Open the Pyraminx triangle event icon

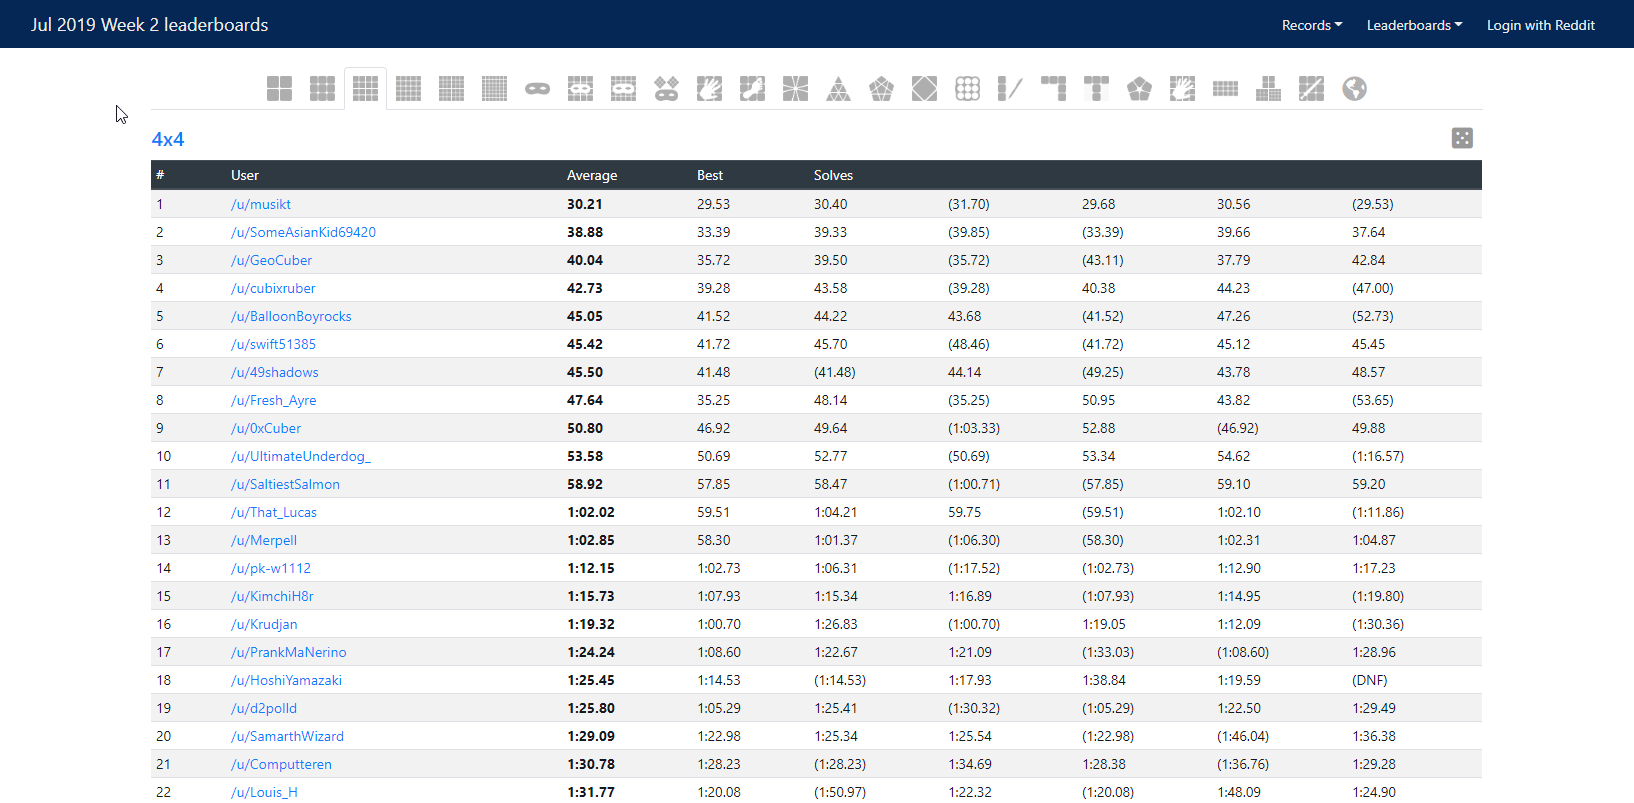tap(839, 89)
